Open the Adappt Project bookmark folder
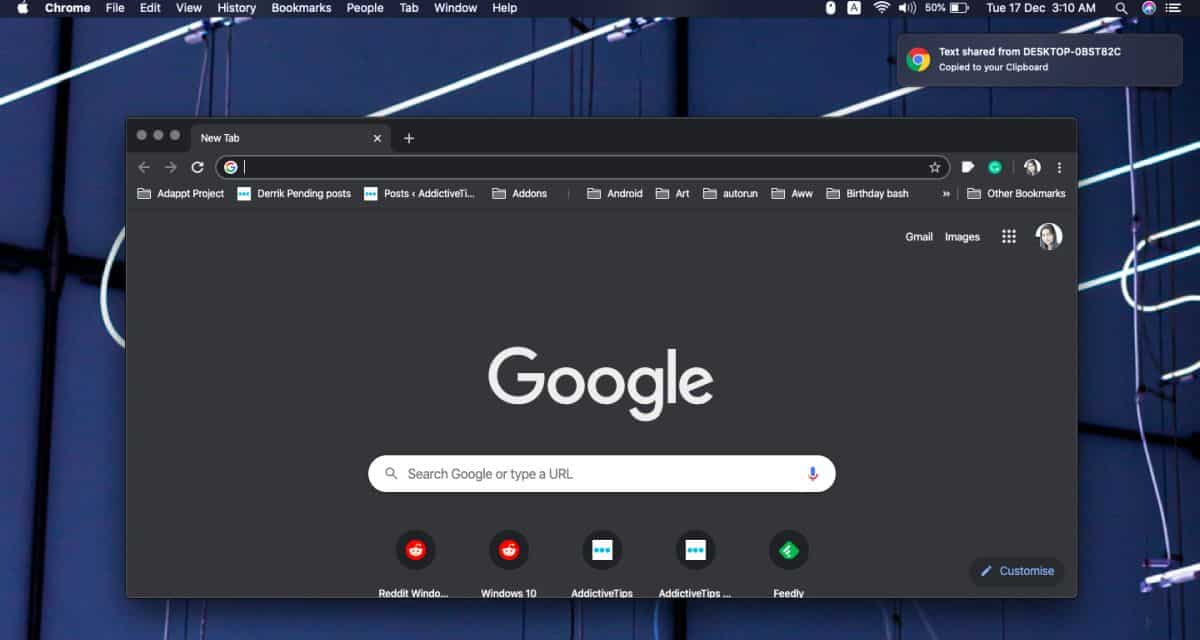The width and height of the screenshot is (1200, 640). pyautogui.click(x=181, y=193)
